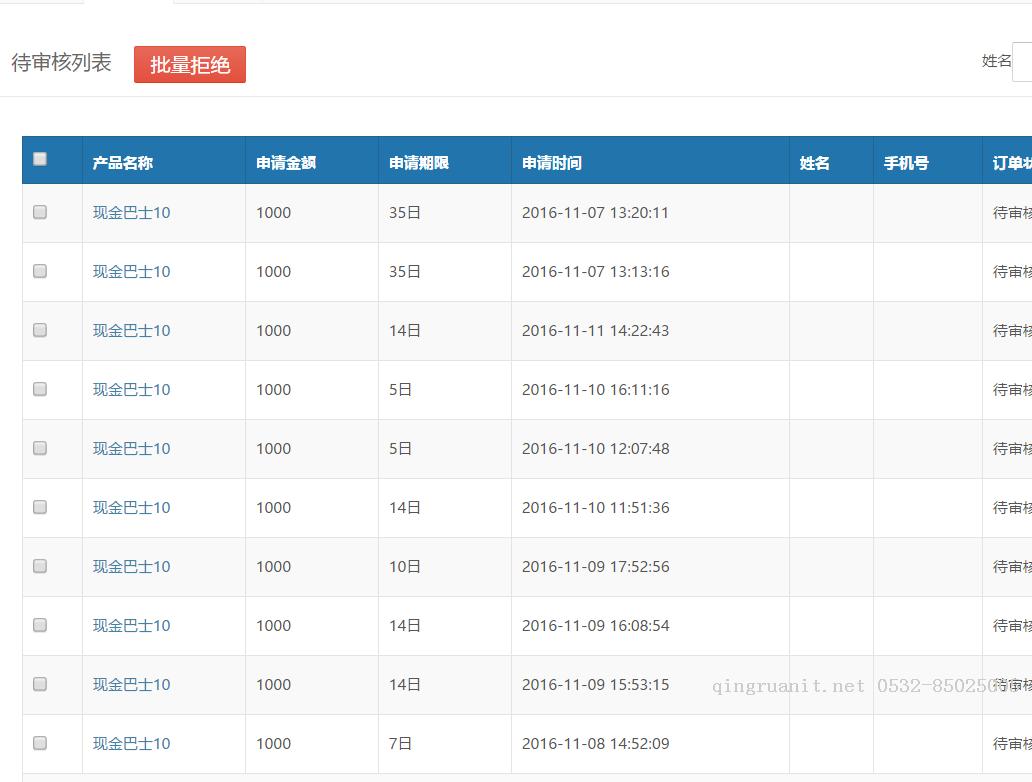Open 现金巴士10 link in 17:52:56 row

click(x=132, y=567)
